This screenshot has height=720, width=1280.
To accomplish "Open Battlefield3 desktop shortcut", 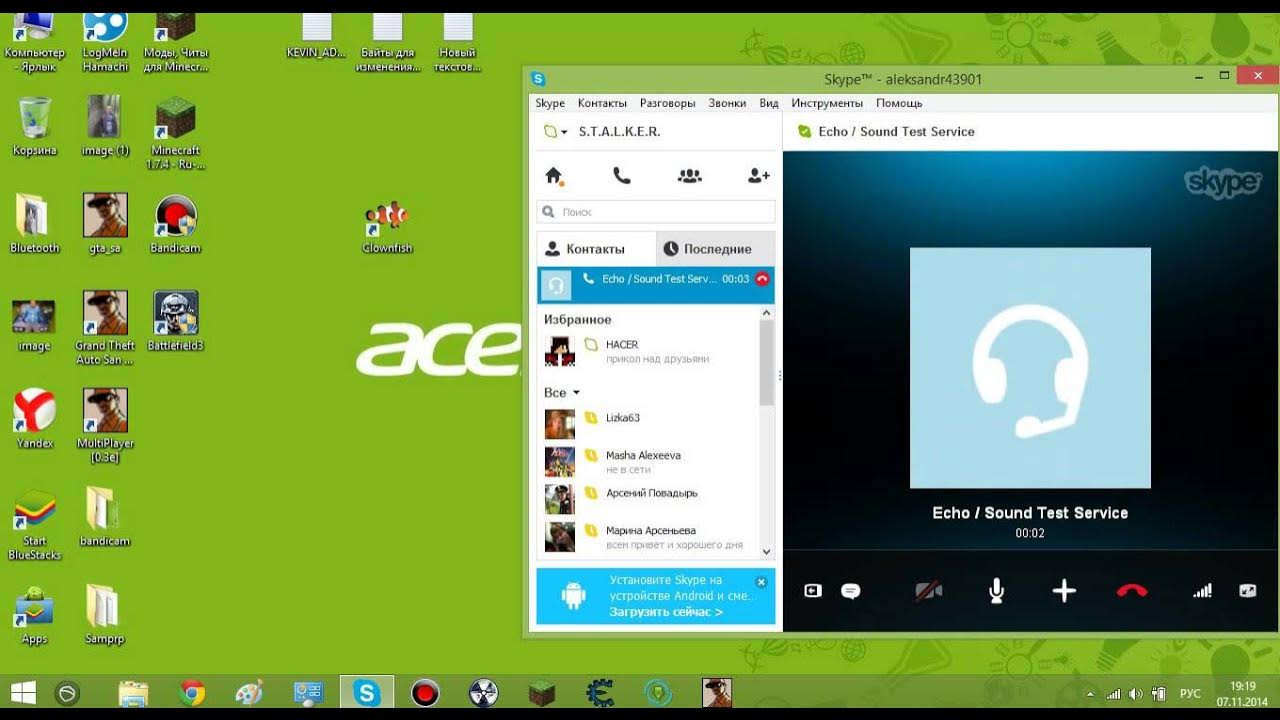I will coord(176,321).
